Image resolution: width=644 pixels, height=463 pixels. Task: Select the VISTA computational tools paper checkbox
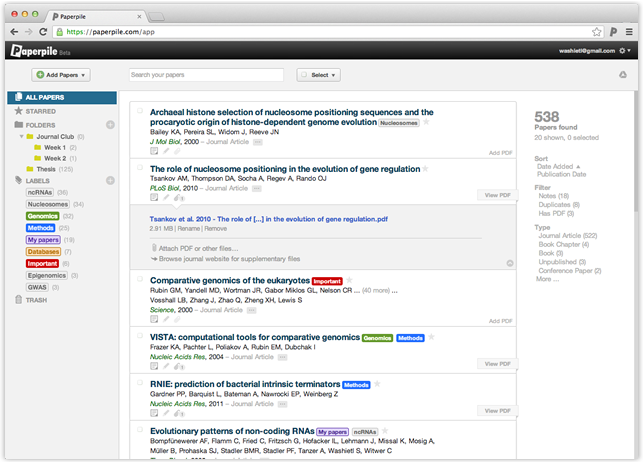pos(140,339)
